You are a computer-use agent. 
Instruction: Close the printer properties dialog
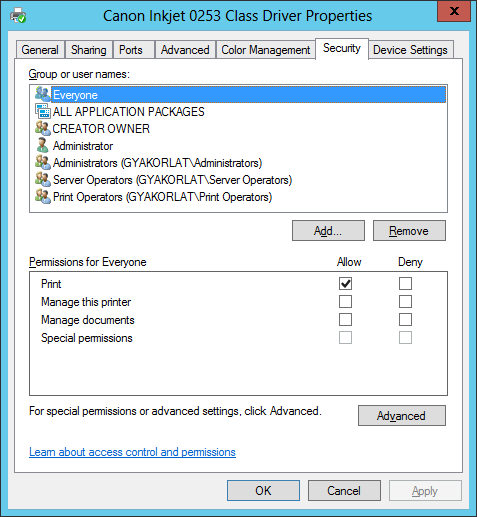(454, 11)
